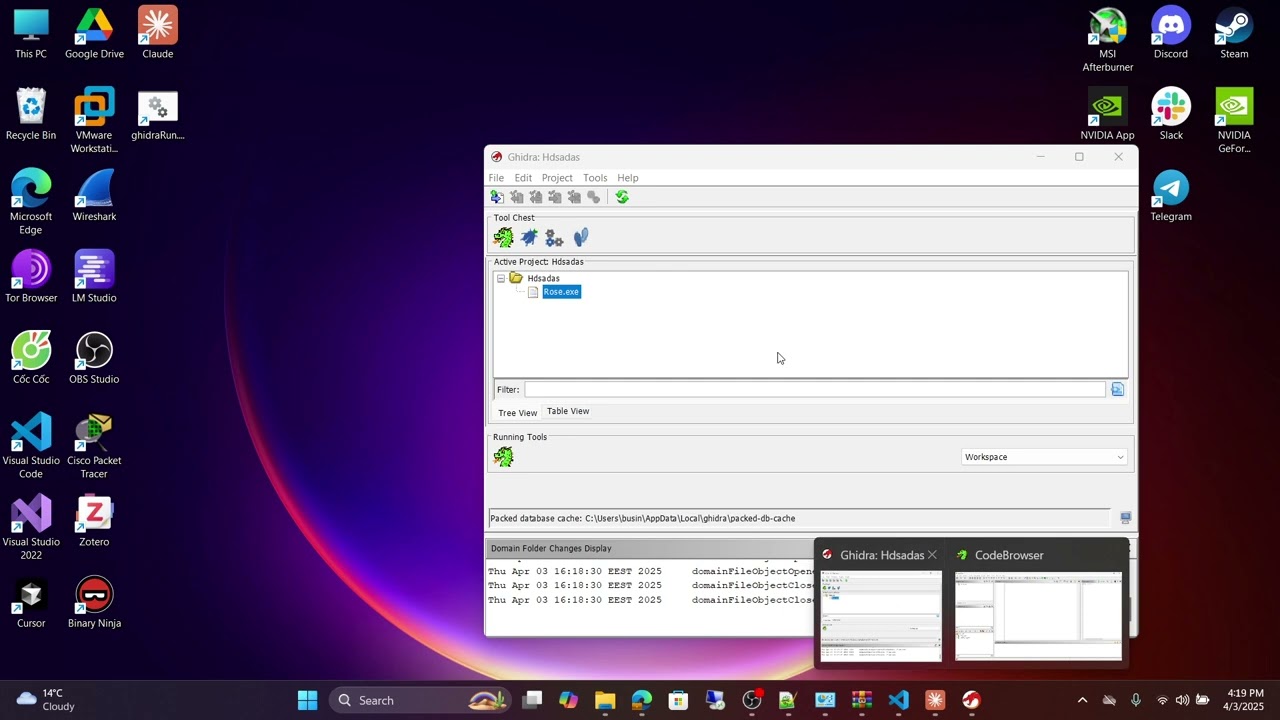Show hidden system tray icons chevron
Screen dimensions: 1280x720
click(1082, 700)
